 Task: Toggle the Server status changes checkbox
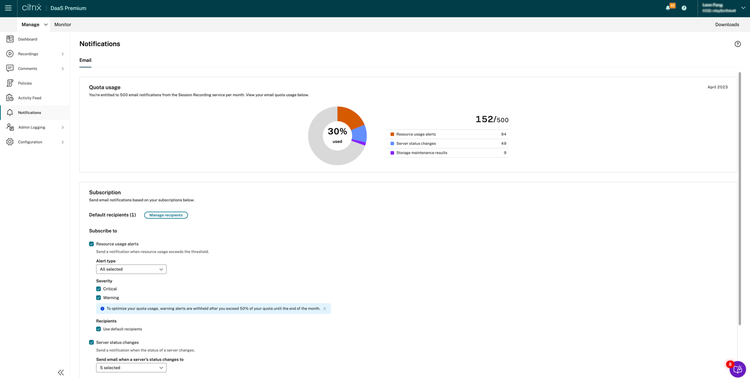pos(91,343)
